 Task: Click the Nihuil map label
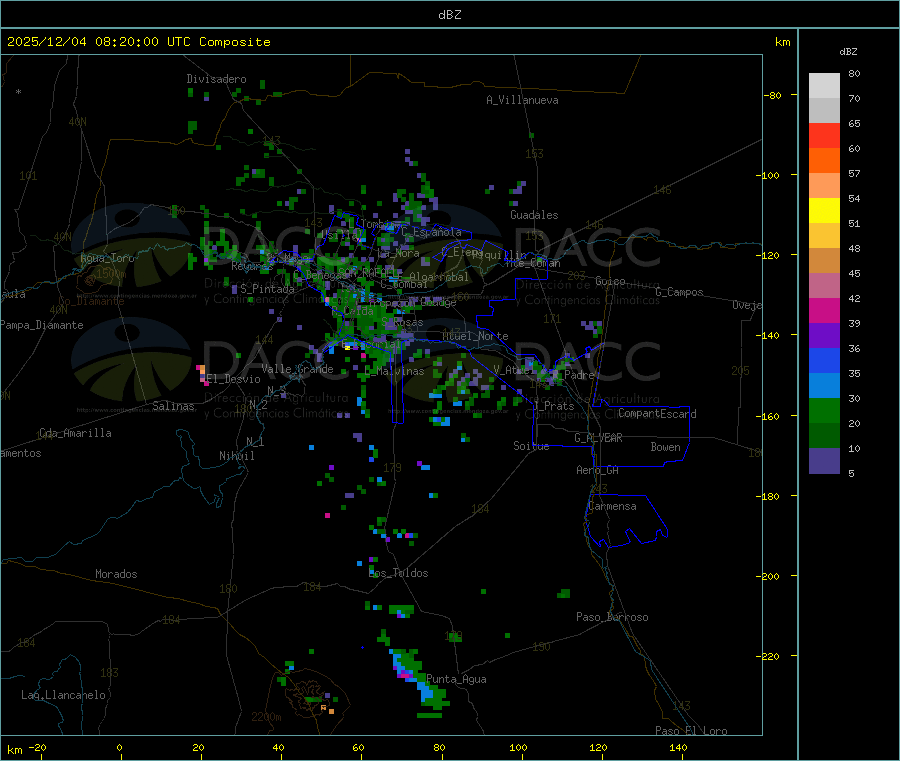point(236,456)
